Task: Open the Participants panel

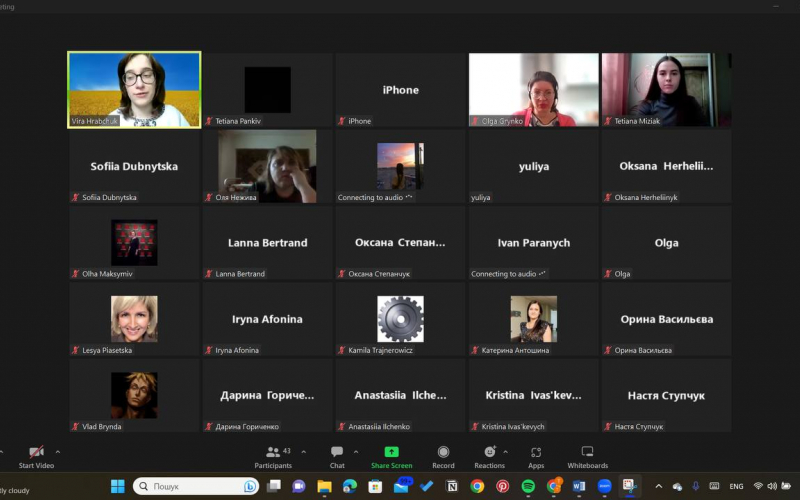Action: (273, 457)
